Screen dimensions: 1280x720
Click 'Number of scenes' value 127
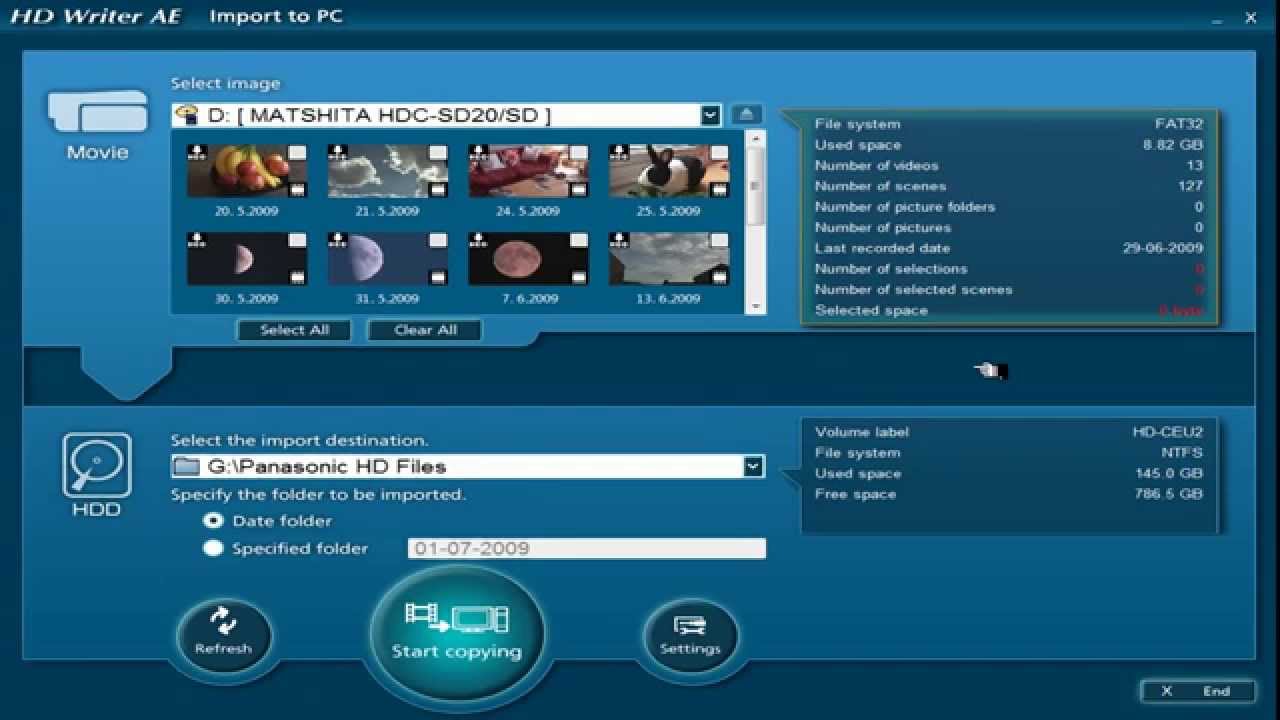pos(1190,186)
